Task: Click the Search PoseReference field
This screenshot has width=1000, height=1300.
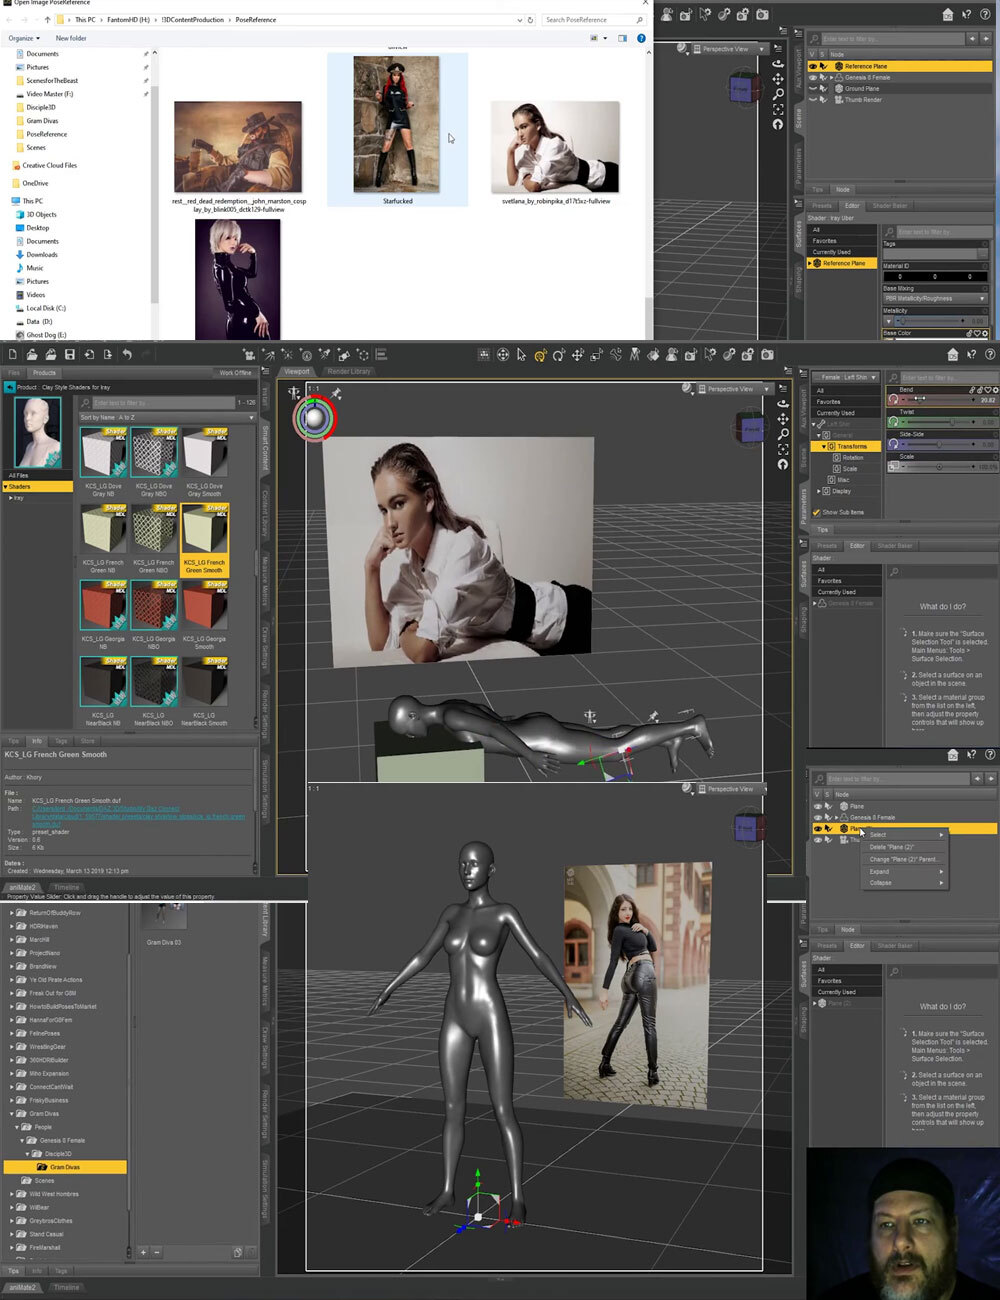Action: 594,20
